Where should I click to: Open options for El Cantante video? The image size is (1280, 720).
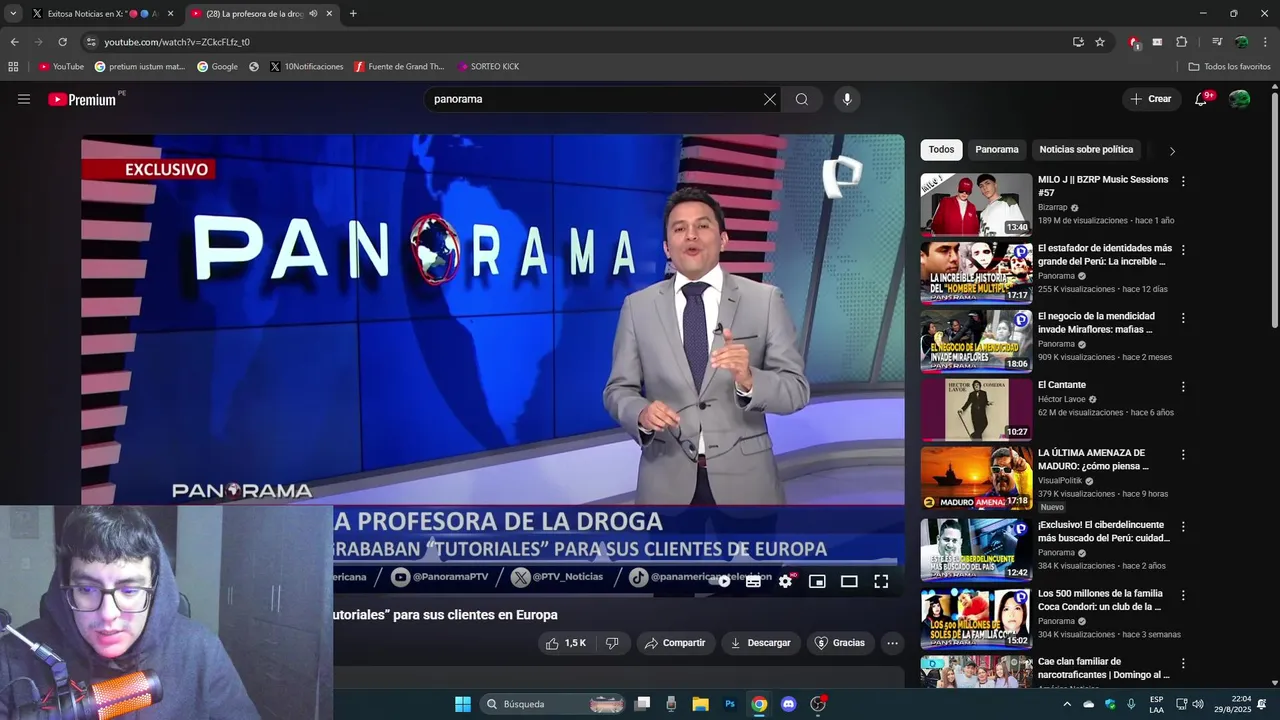[1183, 386]
